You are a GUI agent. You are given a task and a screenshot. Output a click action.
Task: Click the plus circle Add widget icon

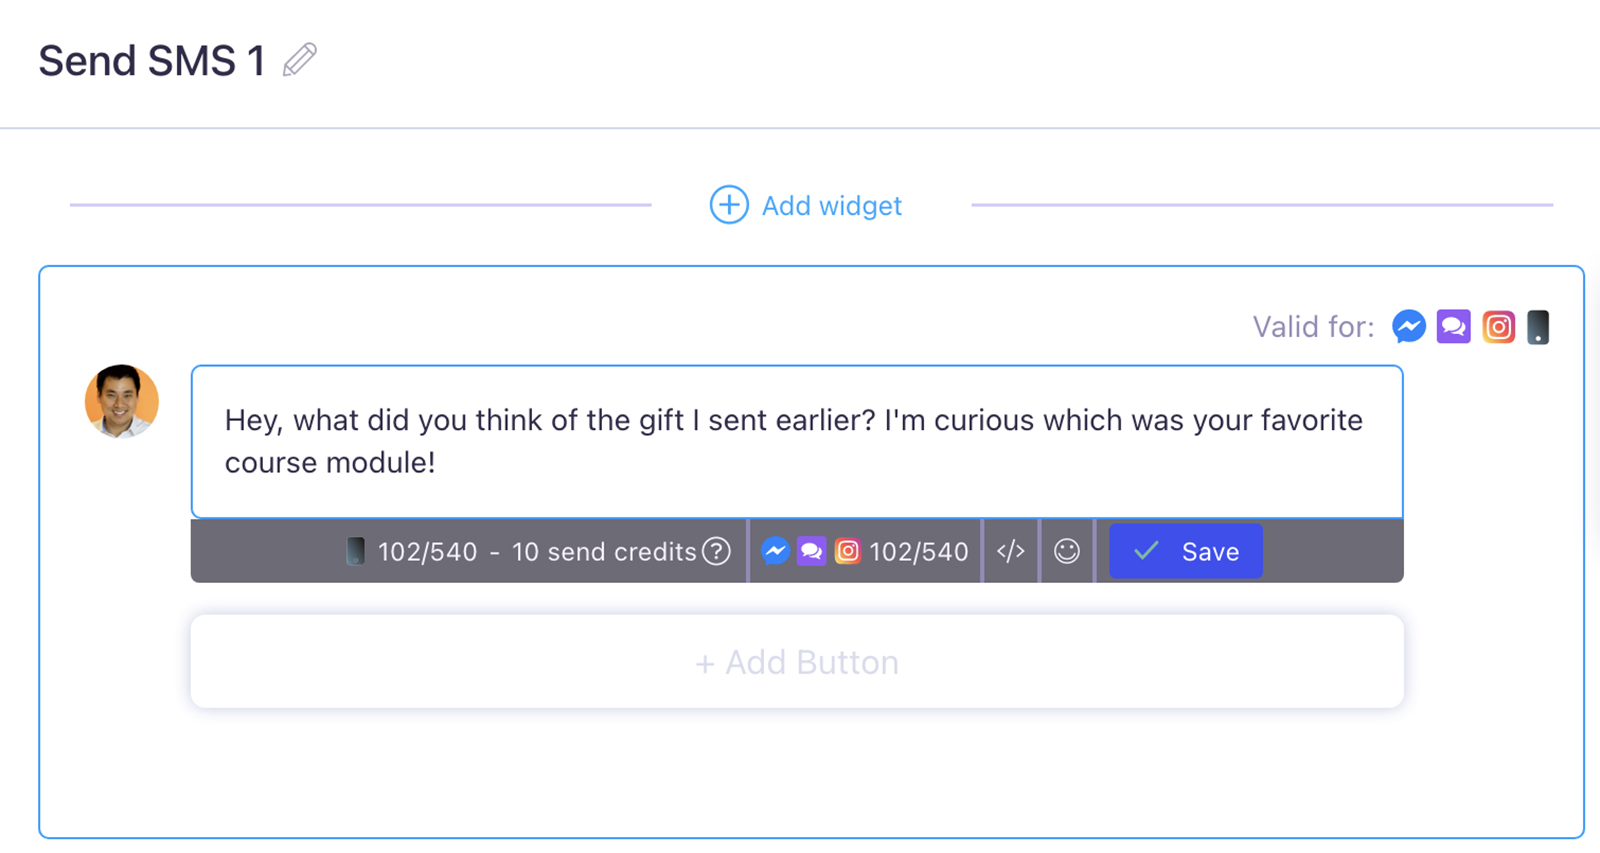[x=729, y=205]
